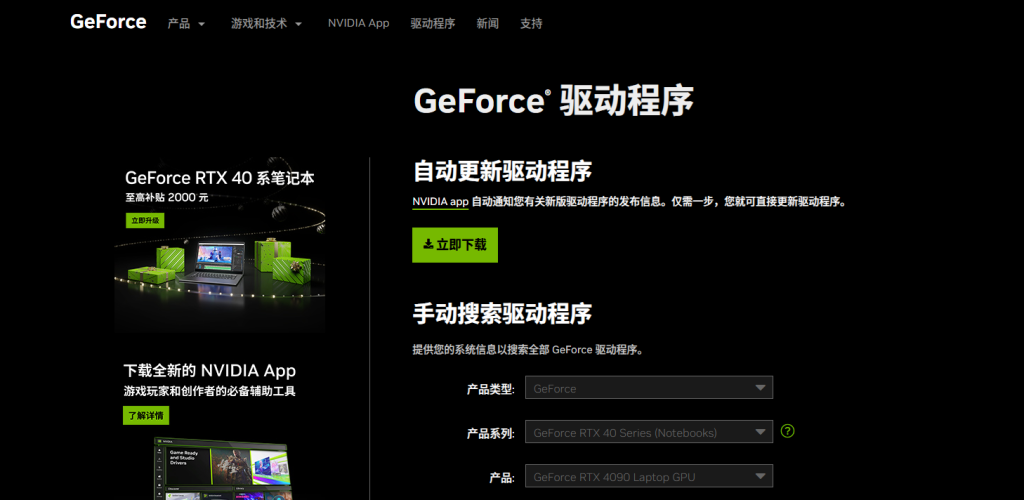Select 支持 in the top navigation
The image size is (1024, 500).
pos(531,23)
